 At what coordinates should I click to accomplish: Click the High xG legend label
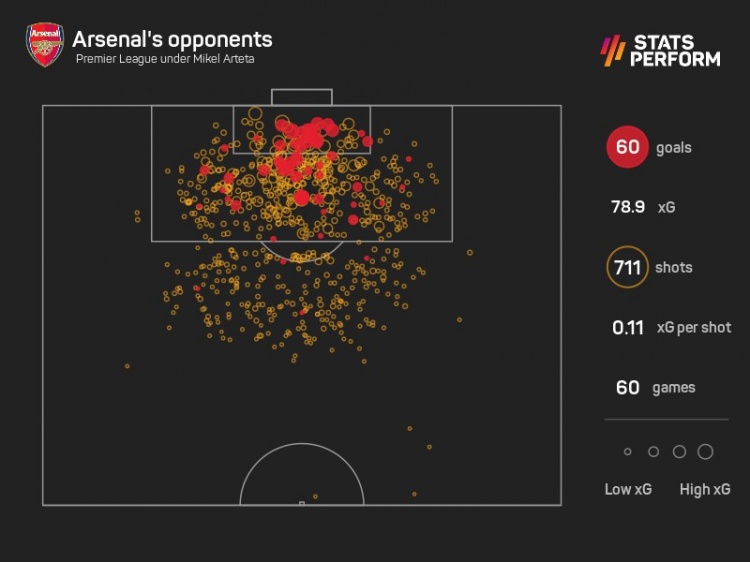[705, 489]
